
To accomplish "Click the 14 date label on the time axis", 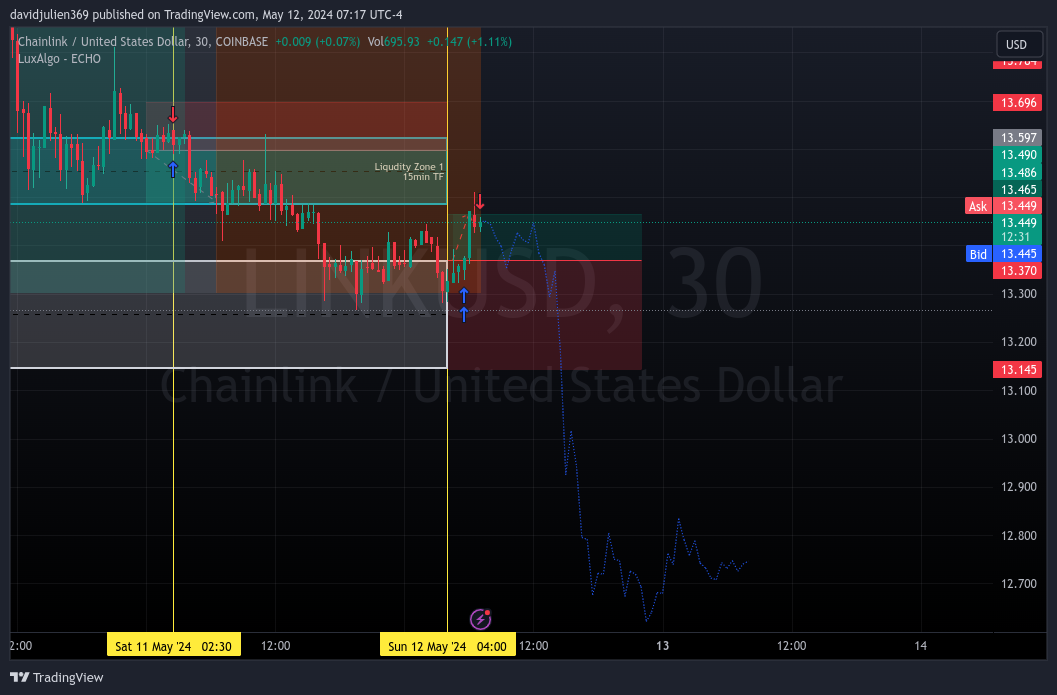I will tap(920, 646).
